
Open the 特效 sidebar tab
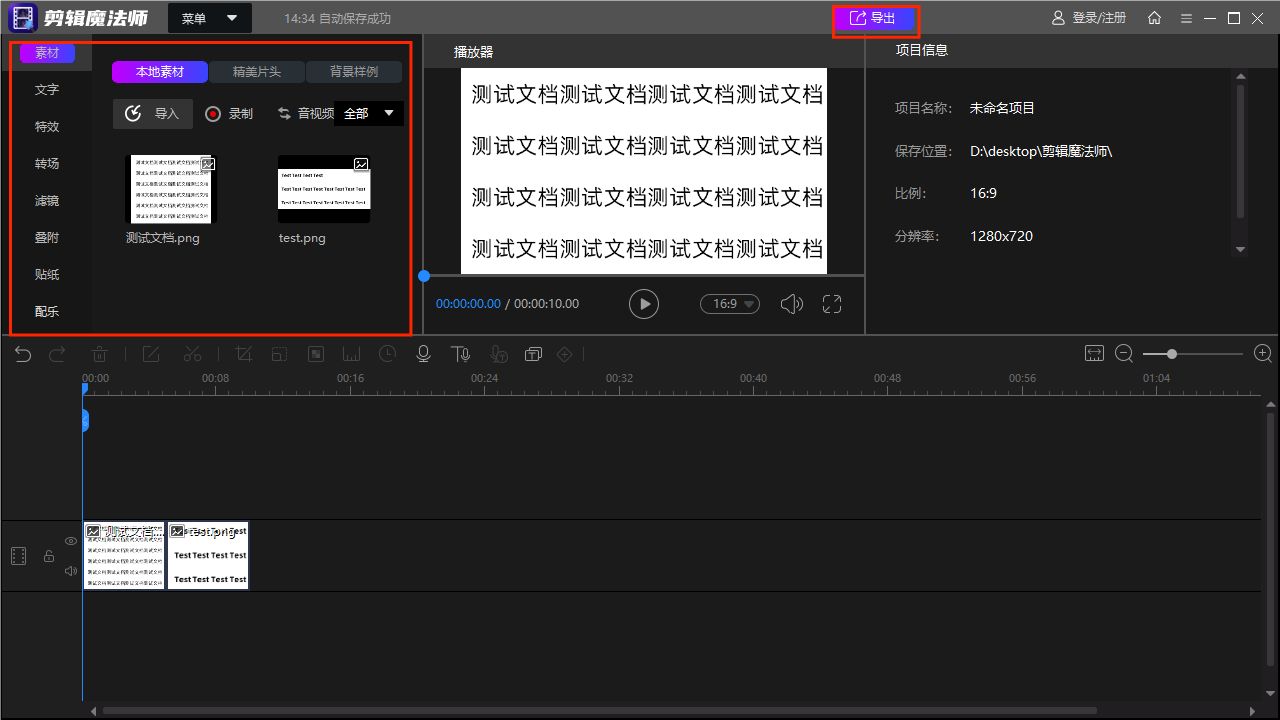[47, 127]
